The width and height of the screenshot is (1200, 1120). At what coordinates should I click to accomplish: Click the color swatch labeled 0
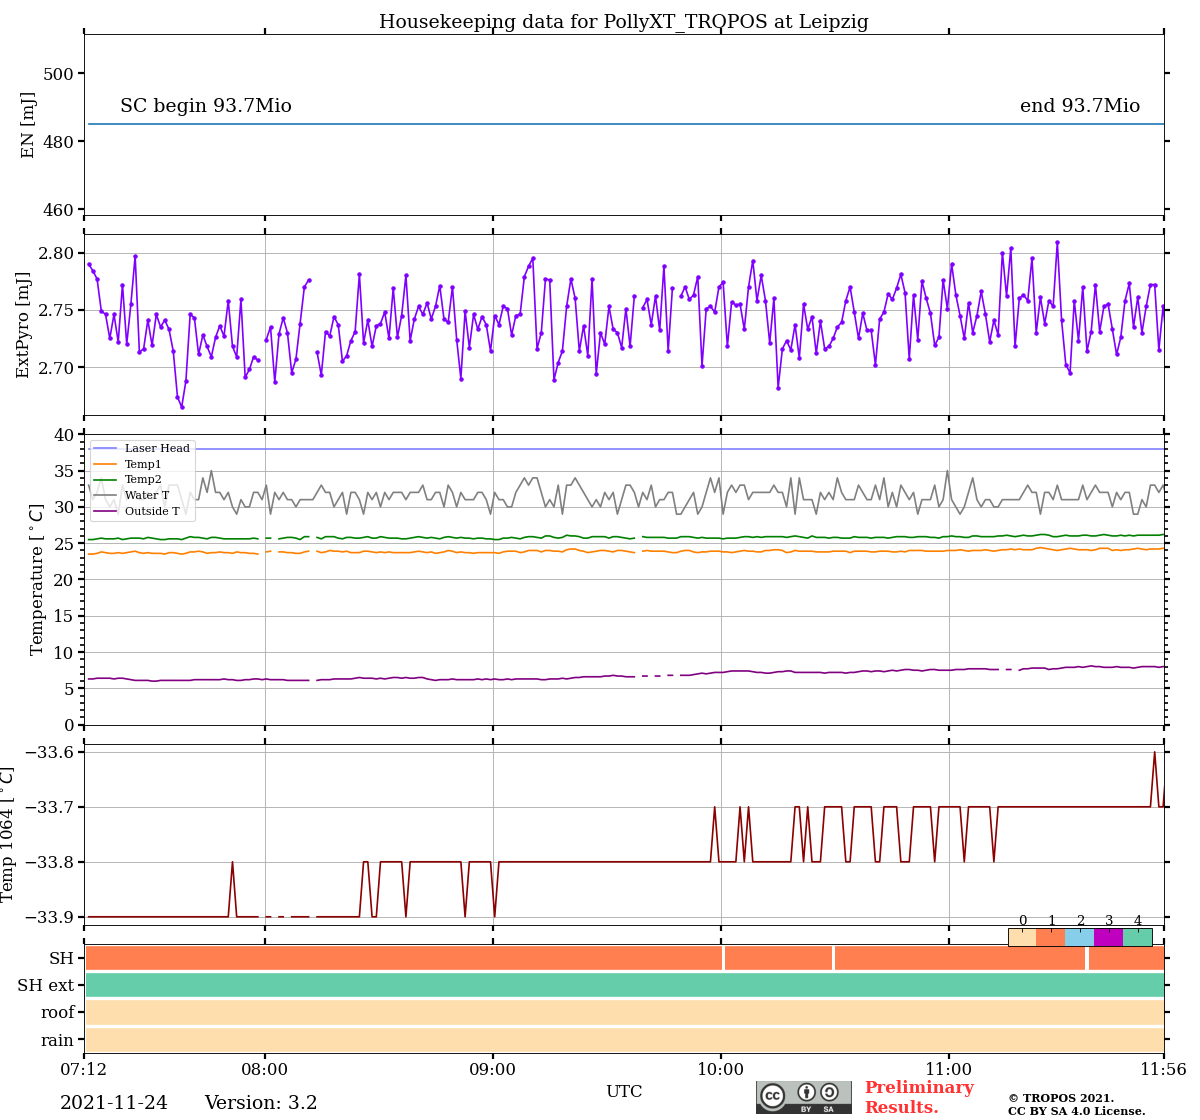pyautogui.click(x=1022, y=937)
